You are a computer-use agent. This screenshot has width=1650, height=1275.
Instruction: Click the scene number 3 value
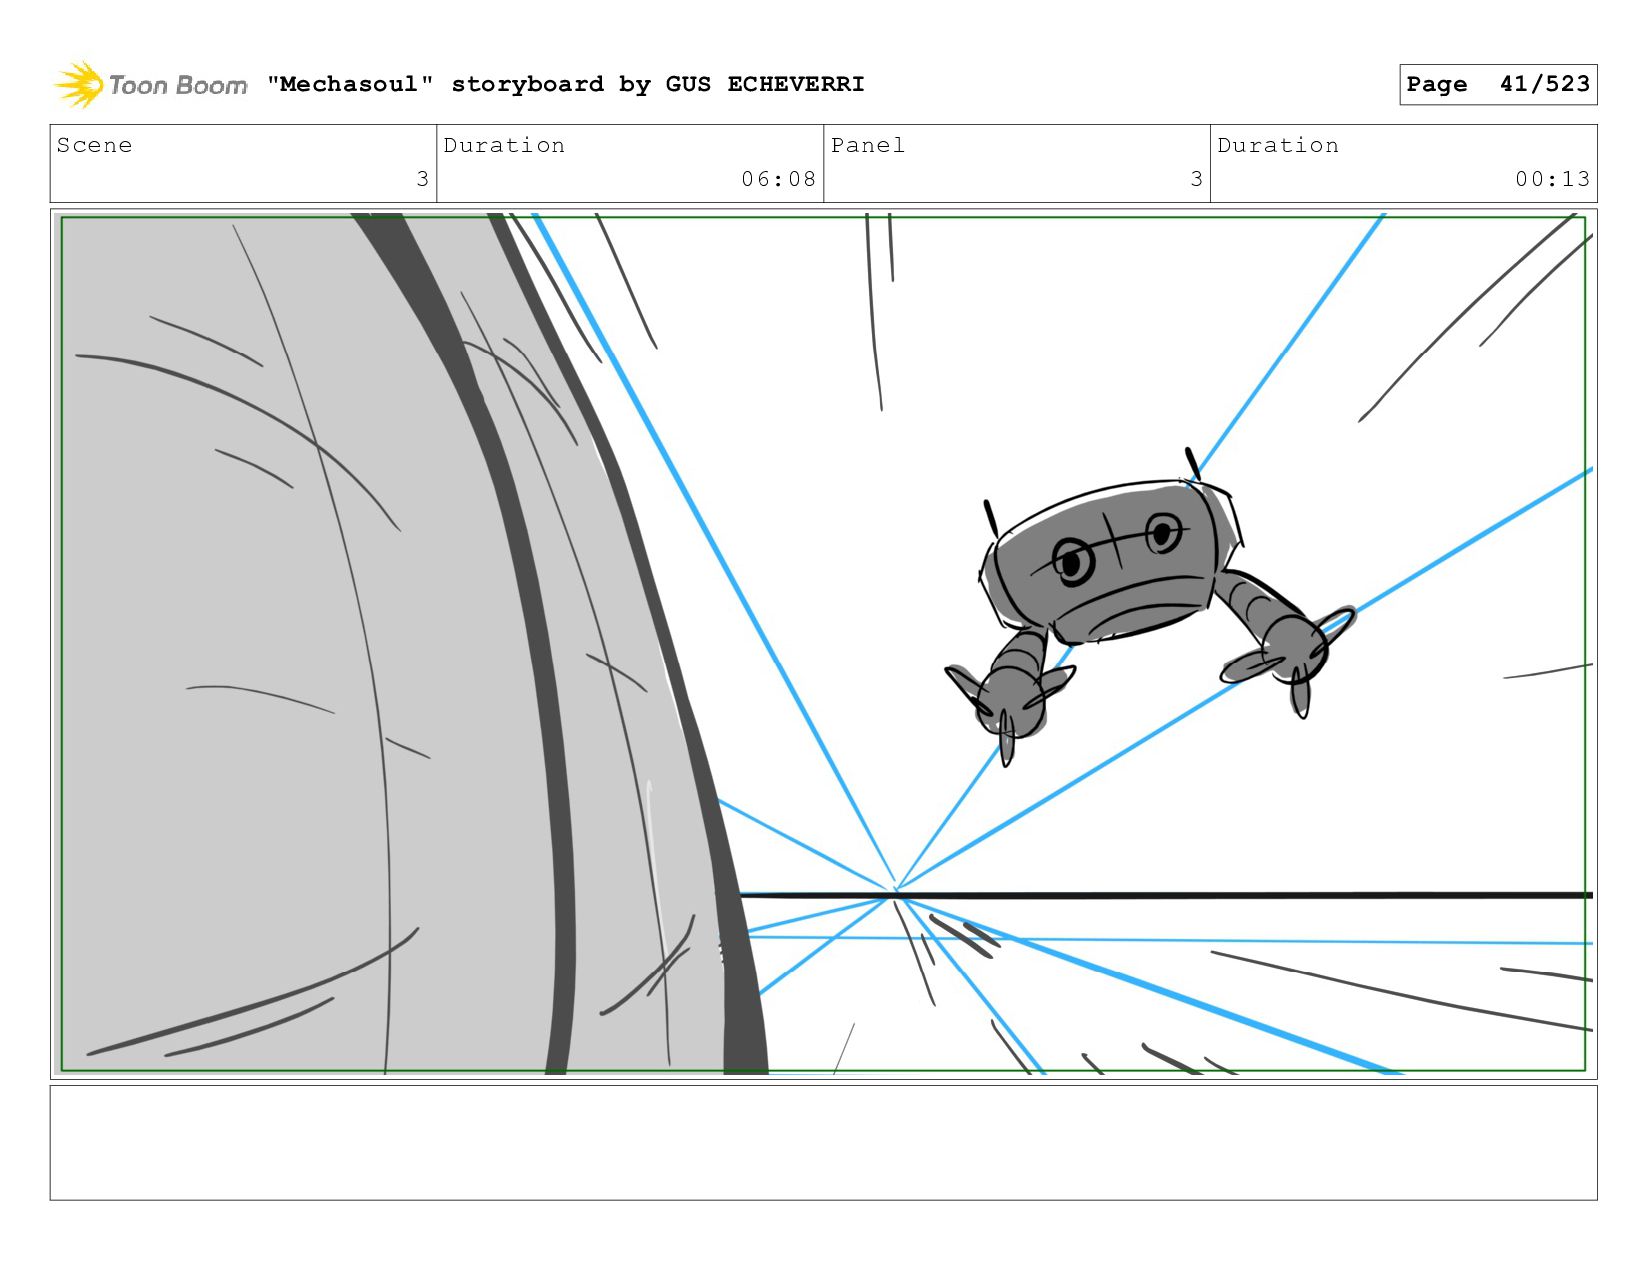coord(422,179)
